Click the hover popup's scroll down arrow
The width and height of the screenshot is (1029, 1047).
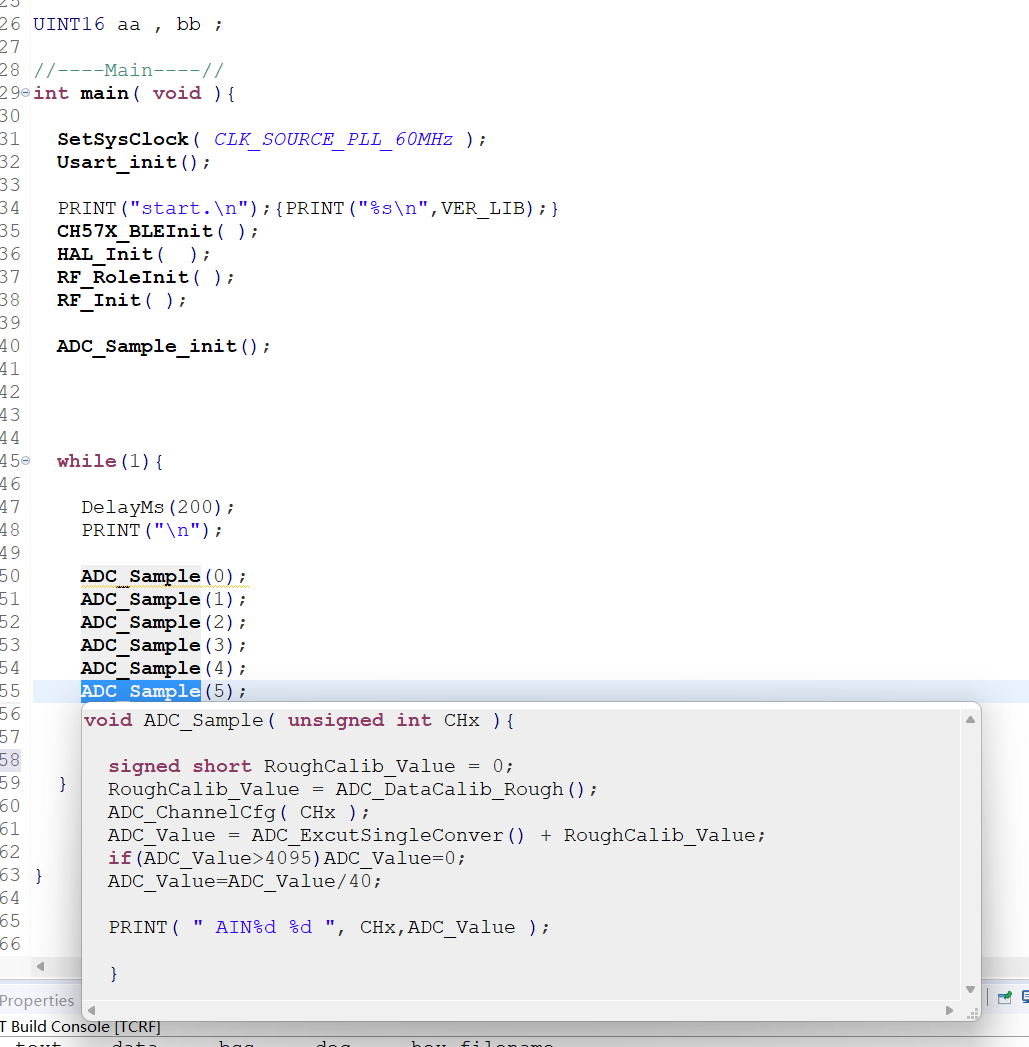[x=969, y=990]
